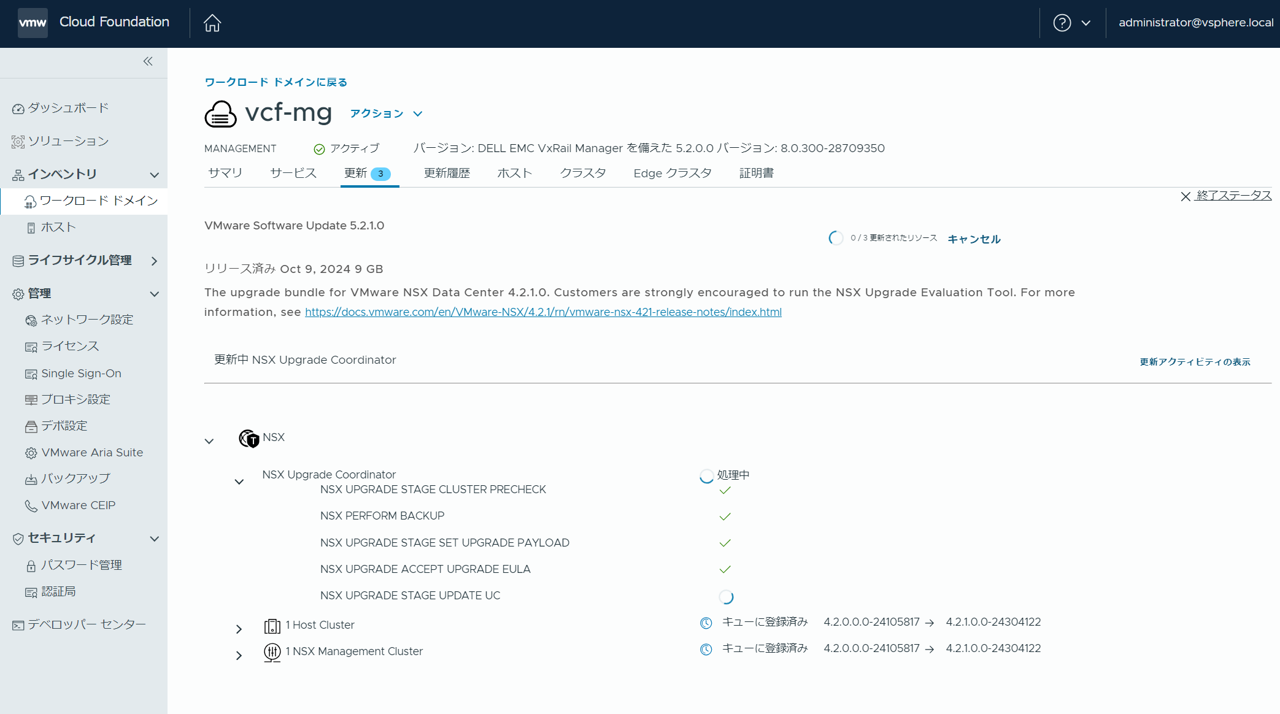1280x714 pixels.
Task: Click 更新アクティビティの表示 link
Action: (1195, 362)
